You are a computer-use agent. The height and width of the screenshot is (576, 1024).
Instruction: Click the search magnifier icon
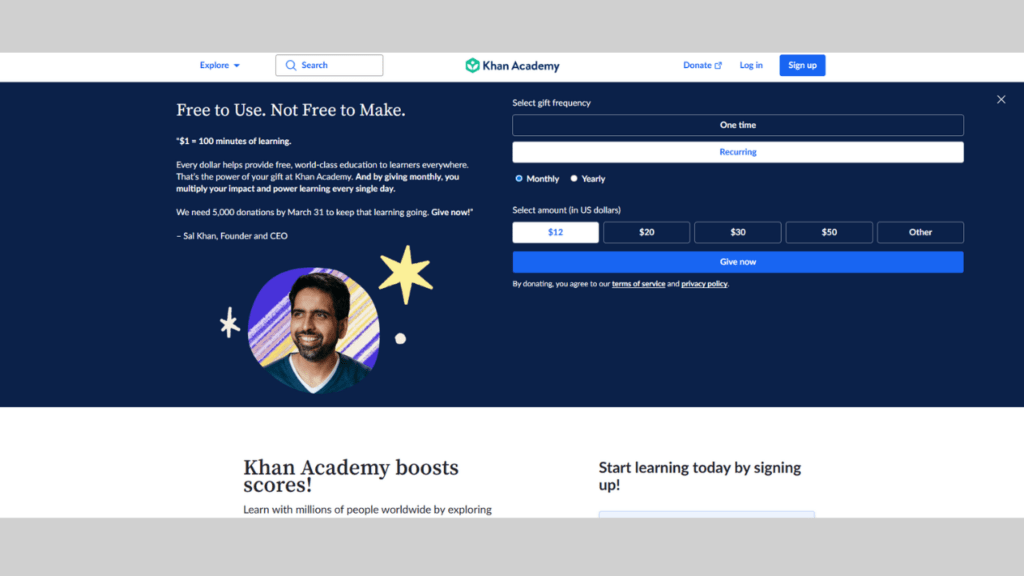click(x=291, y=65)
